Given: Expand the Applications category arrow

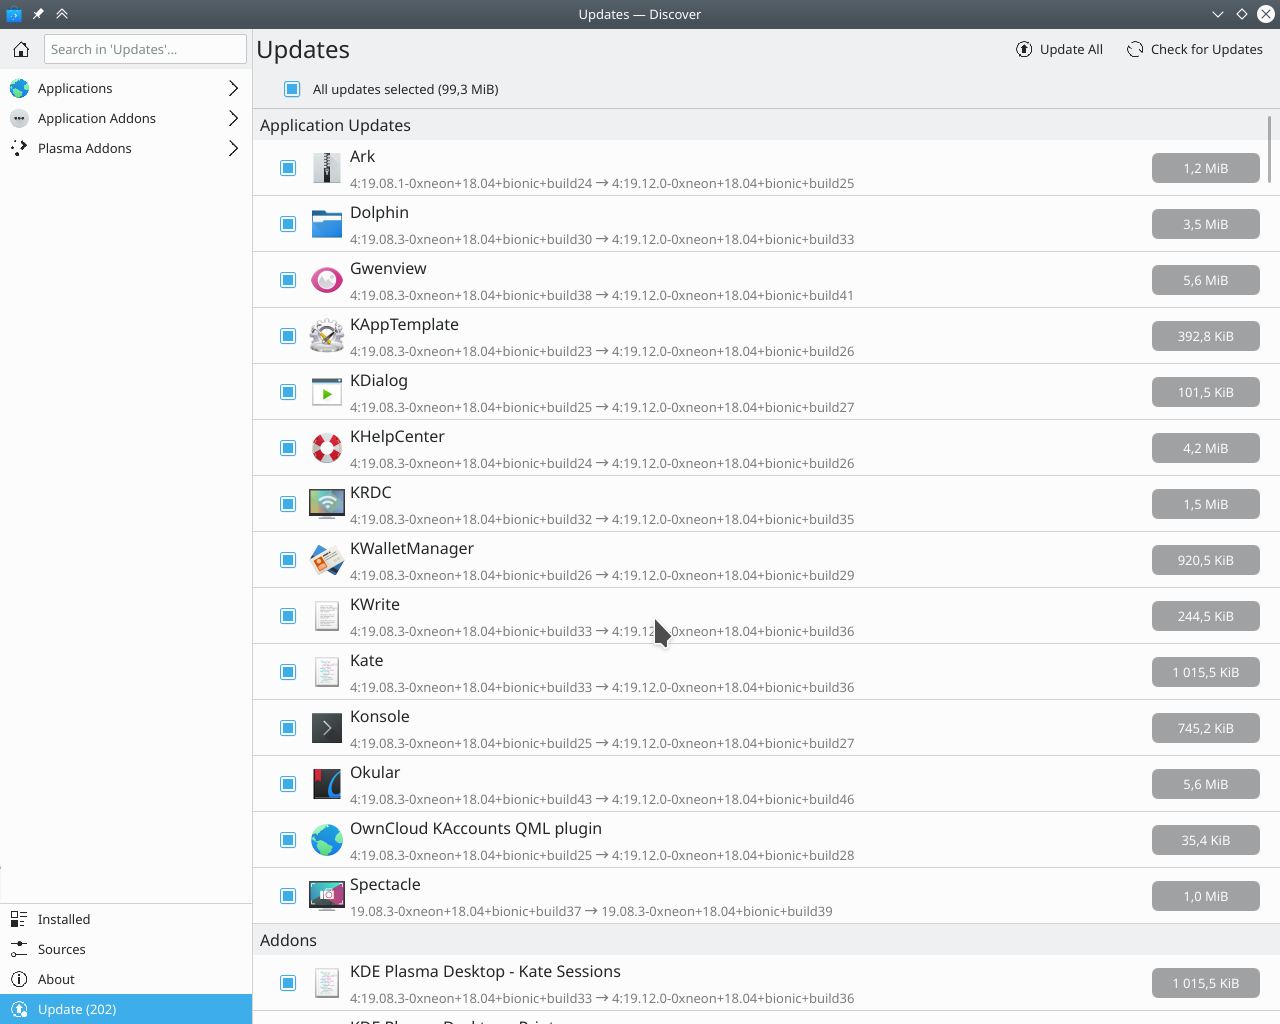Looking at the screenshot, I should [233, 88].
